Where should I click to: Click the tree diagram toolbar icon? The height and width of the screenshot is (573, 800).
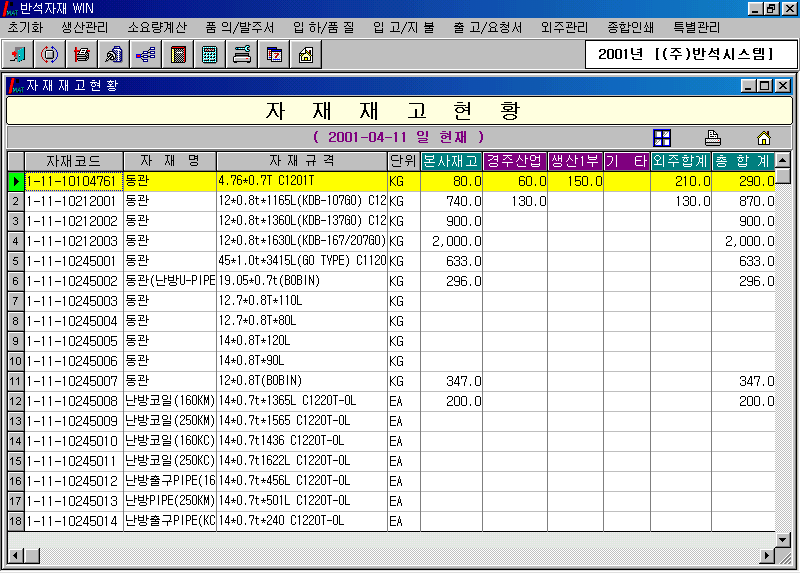(x=145, y=54)
